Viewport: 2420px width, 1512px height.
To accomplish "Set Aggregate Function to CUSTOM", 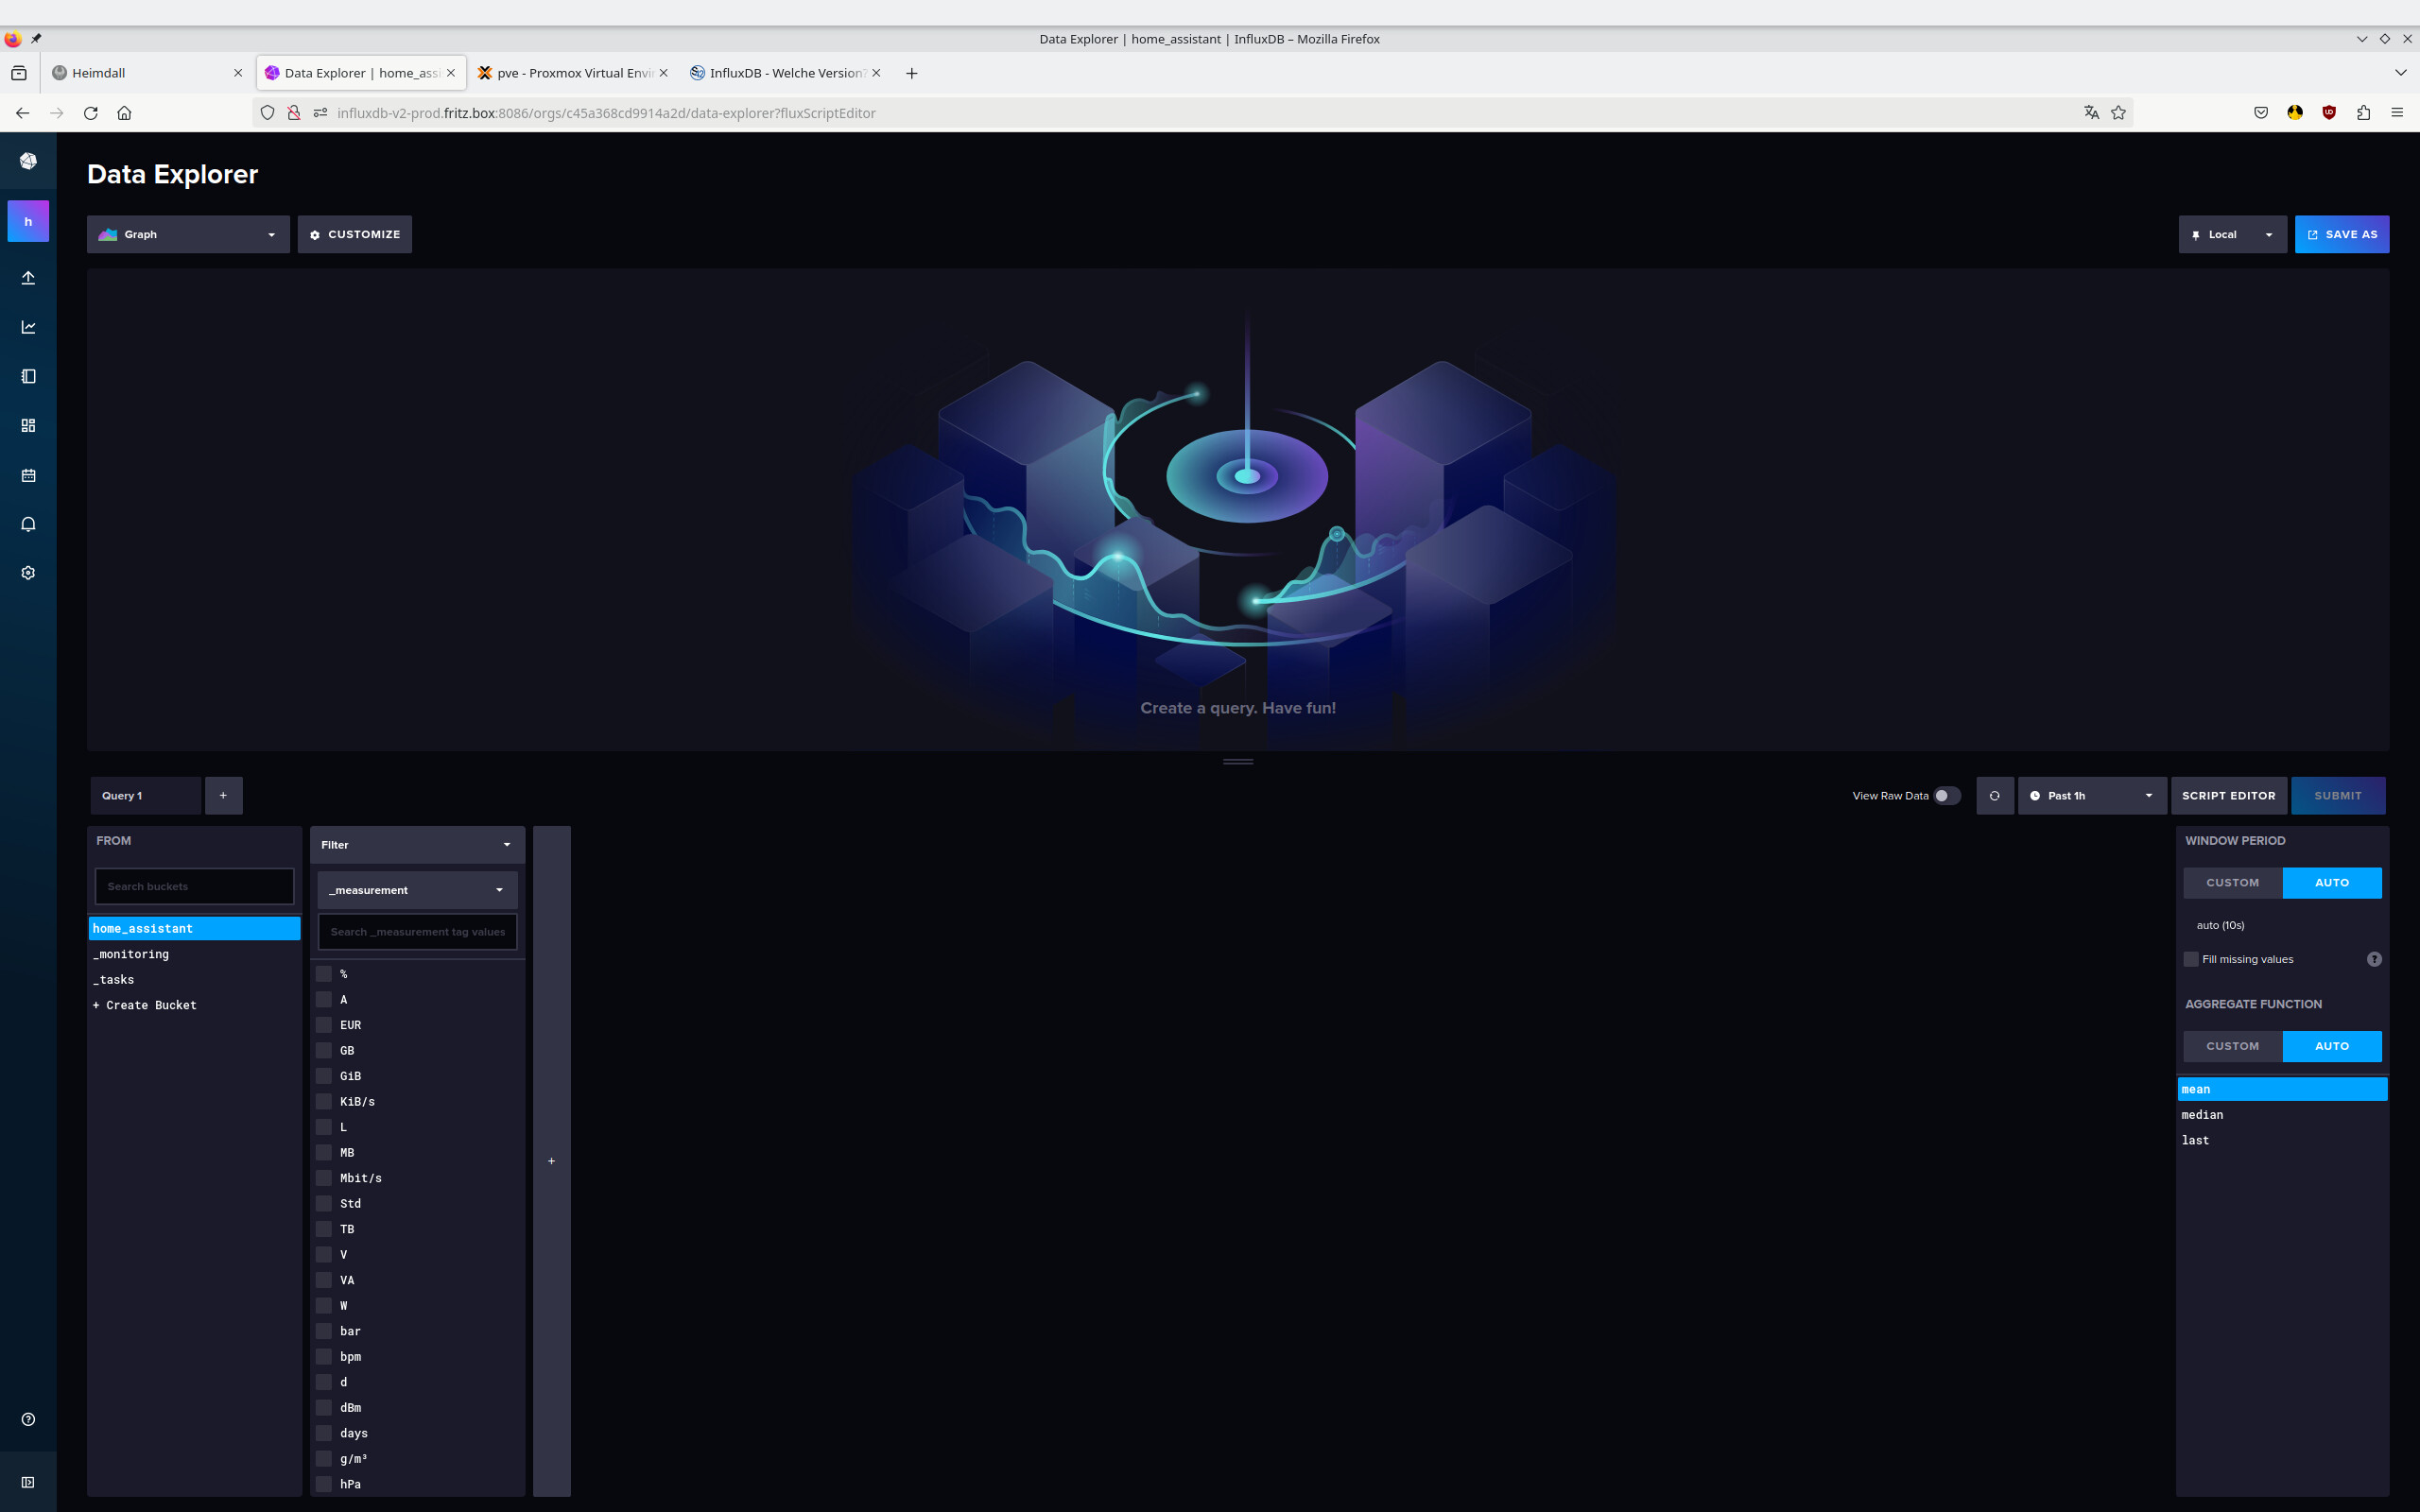I will click(x=2232, y=1046).
